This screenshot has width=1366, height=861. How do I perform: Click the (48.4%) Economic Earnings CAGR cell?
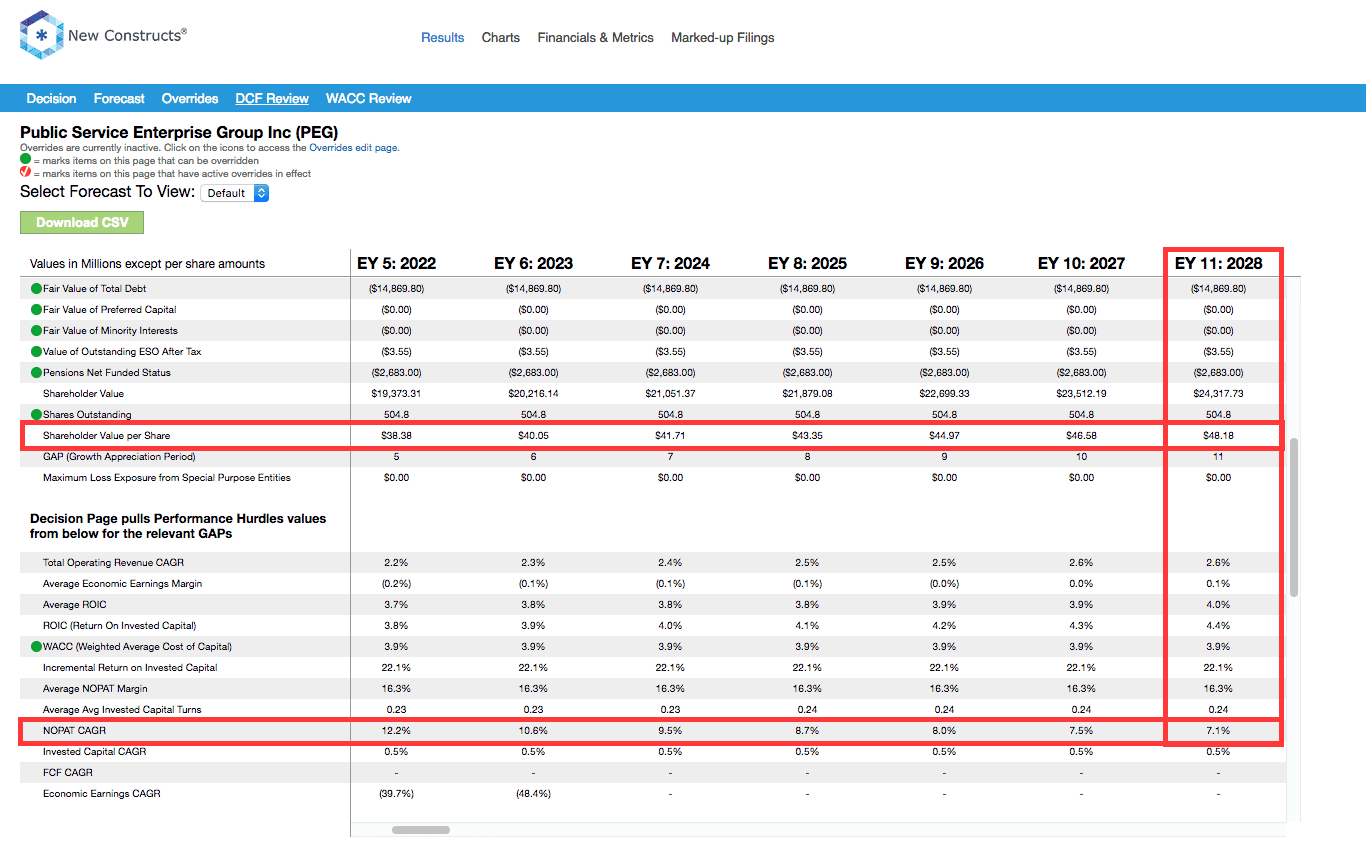pos(534,794)
